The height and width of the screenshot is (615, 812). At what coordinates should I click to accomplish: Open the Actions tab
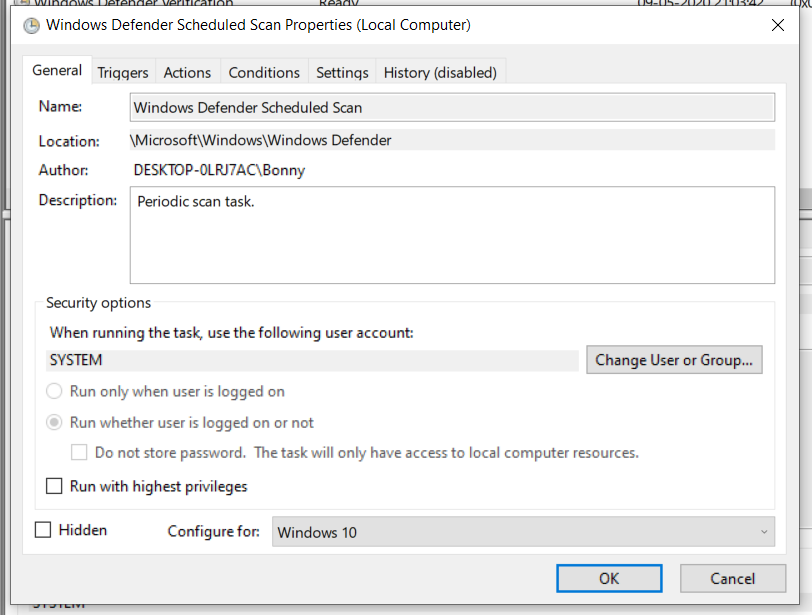pos(187,72)
